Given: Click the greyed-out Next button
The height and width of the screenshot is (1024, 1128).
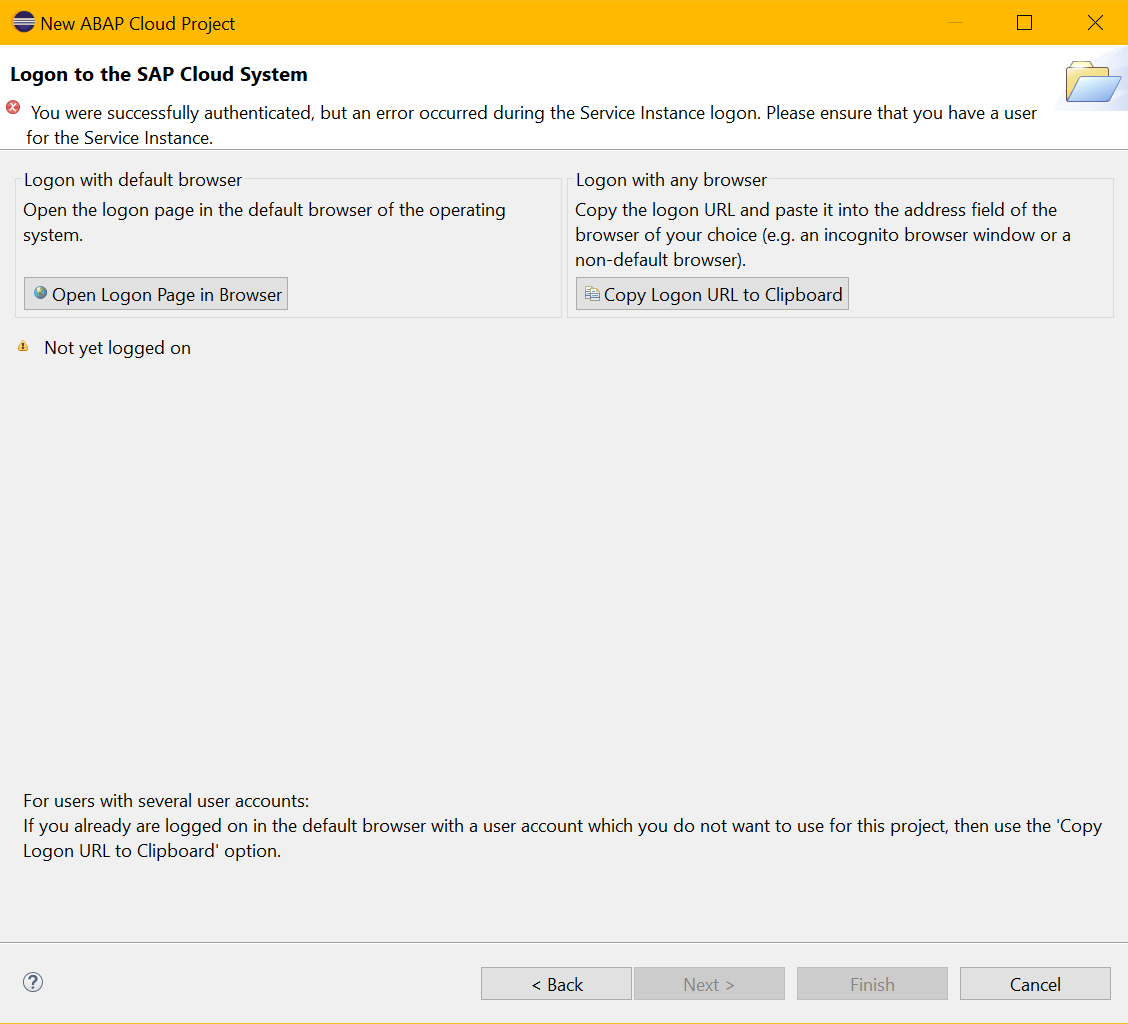Looking at the screenshot, I should click(709, 984).
